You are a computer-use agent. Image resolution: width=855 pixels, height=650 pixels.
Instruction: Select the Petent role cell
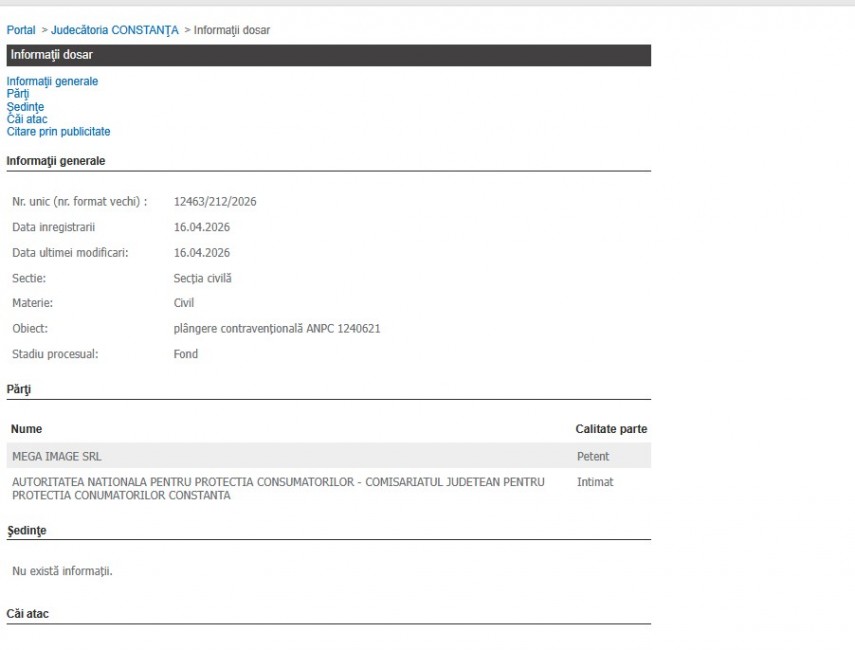tap(593, 457)
